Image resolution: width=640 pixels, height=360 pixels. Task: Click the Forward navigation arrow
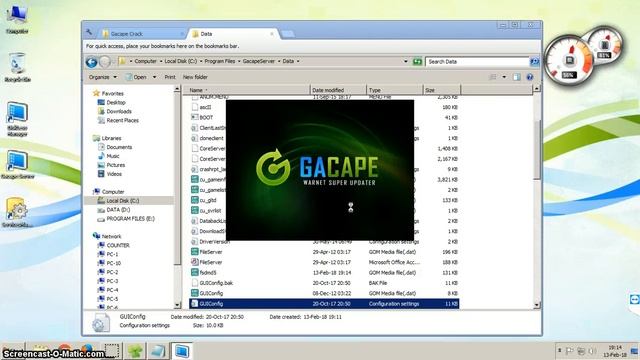tap(105, 62)
